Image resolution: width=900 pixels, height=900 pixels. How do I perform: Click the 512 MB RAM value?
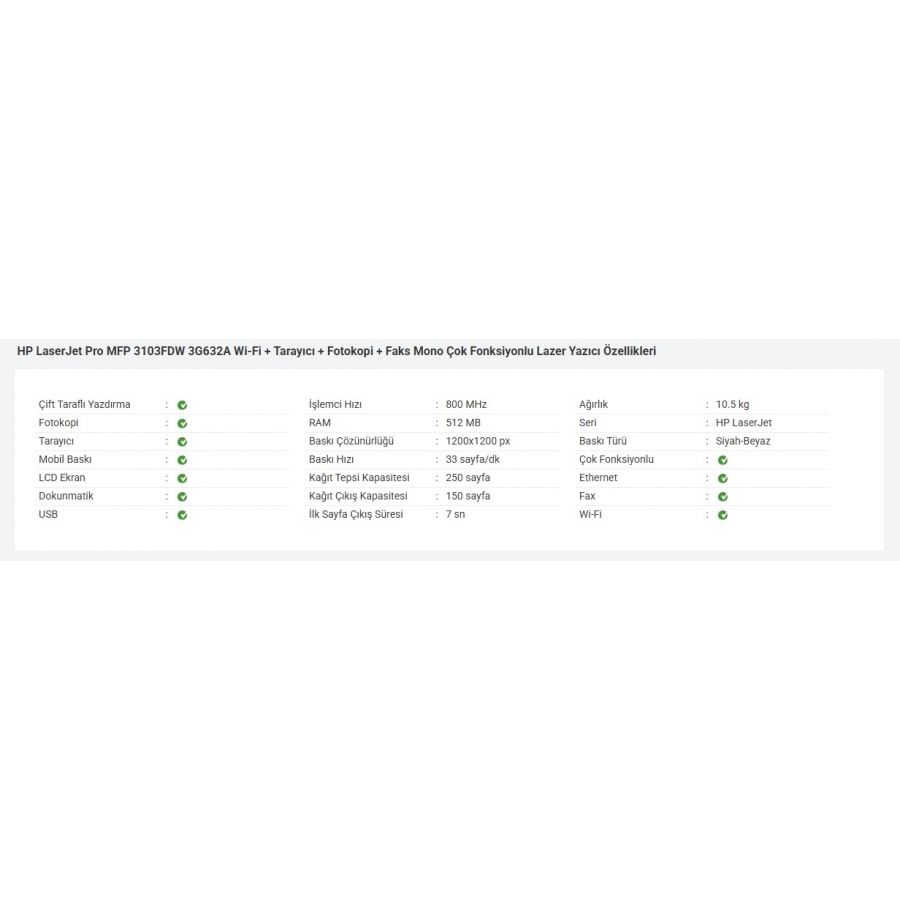pos(463,422)
